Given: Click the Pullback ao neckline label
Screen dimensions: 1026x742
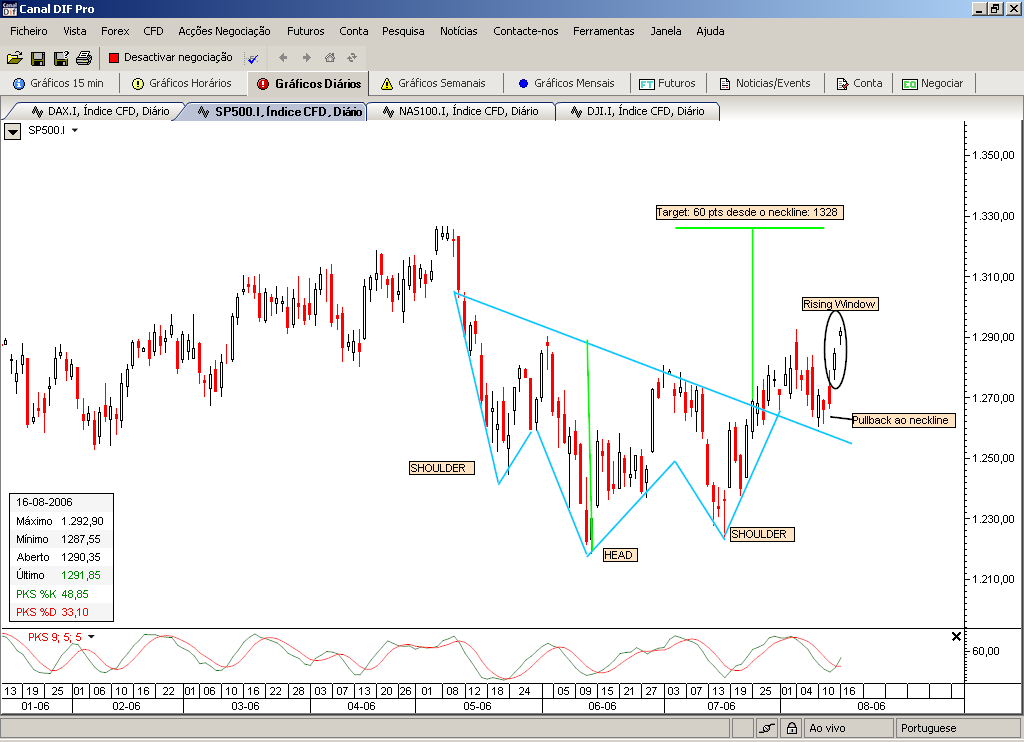Looking at the screenshot, I should [903, 421].
